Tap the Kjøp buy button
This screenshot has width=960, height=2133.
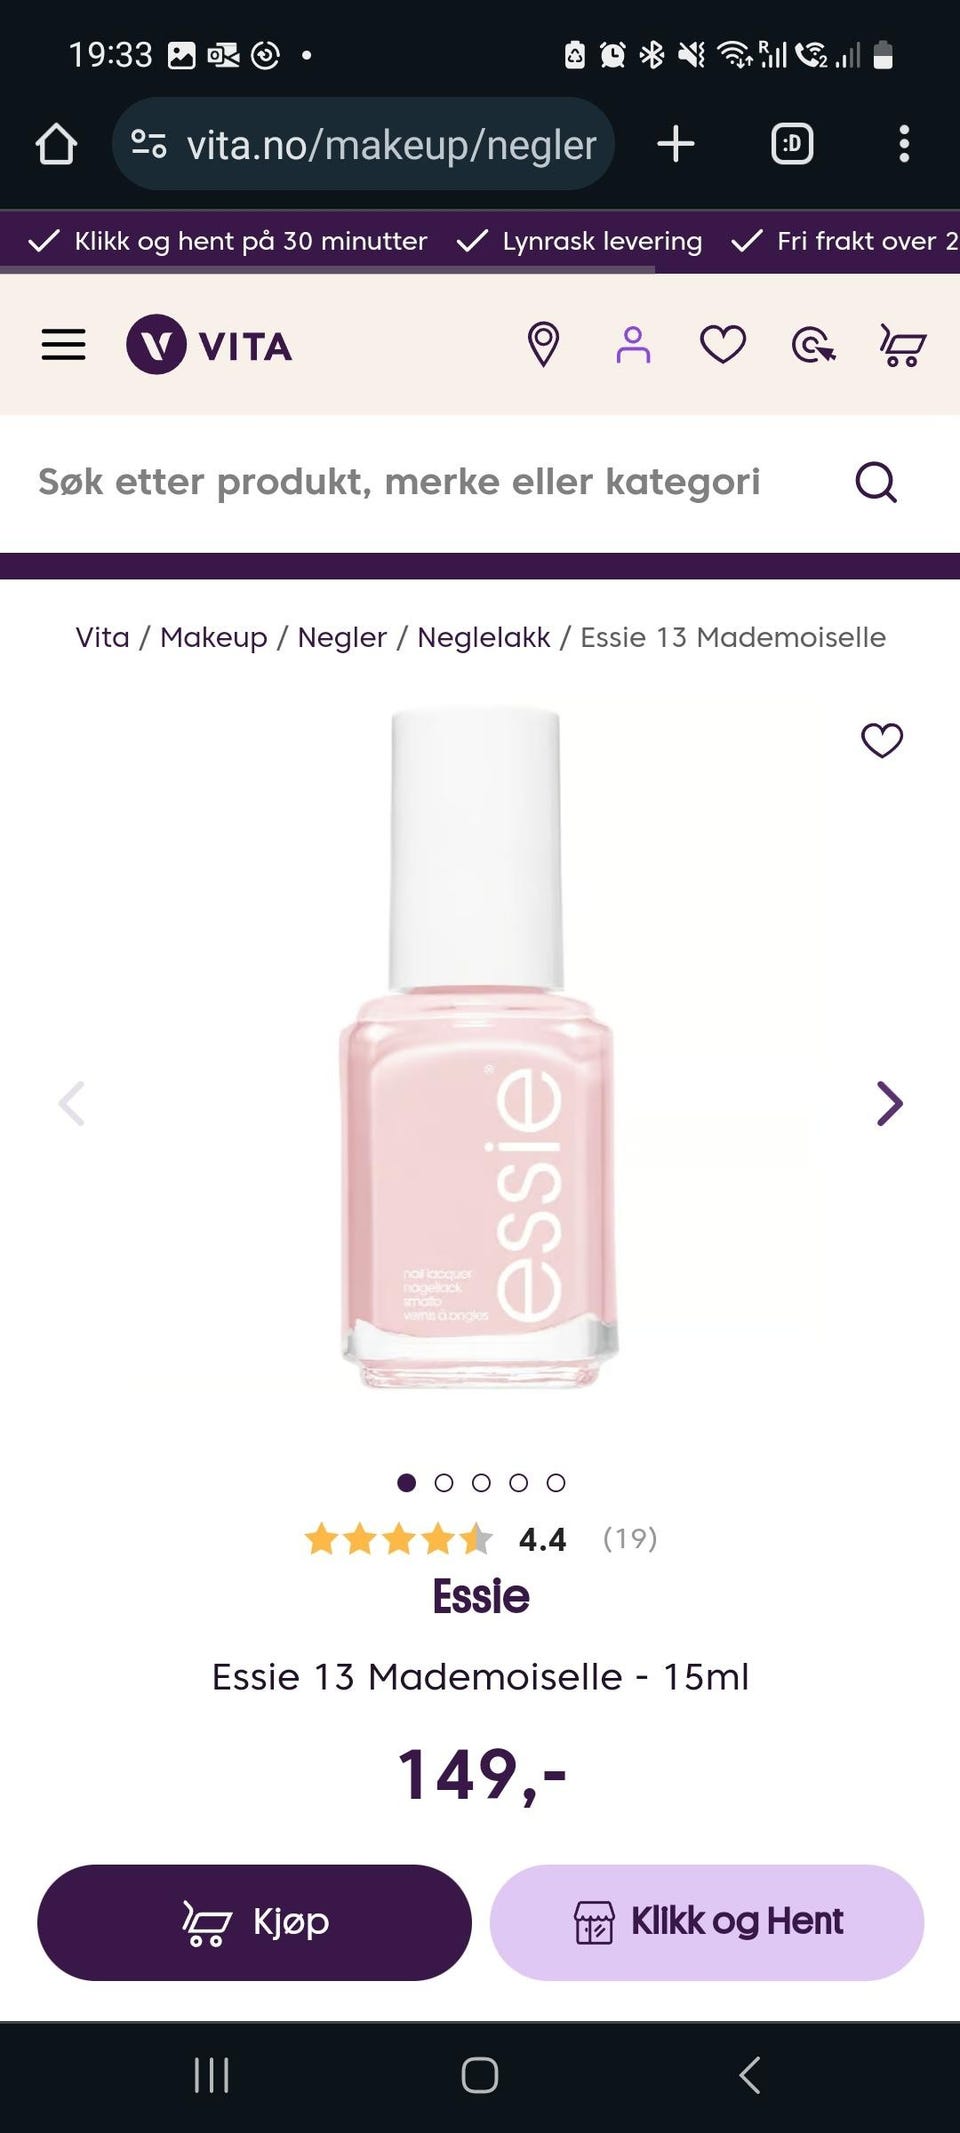254,1922
